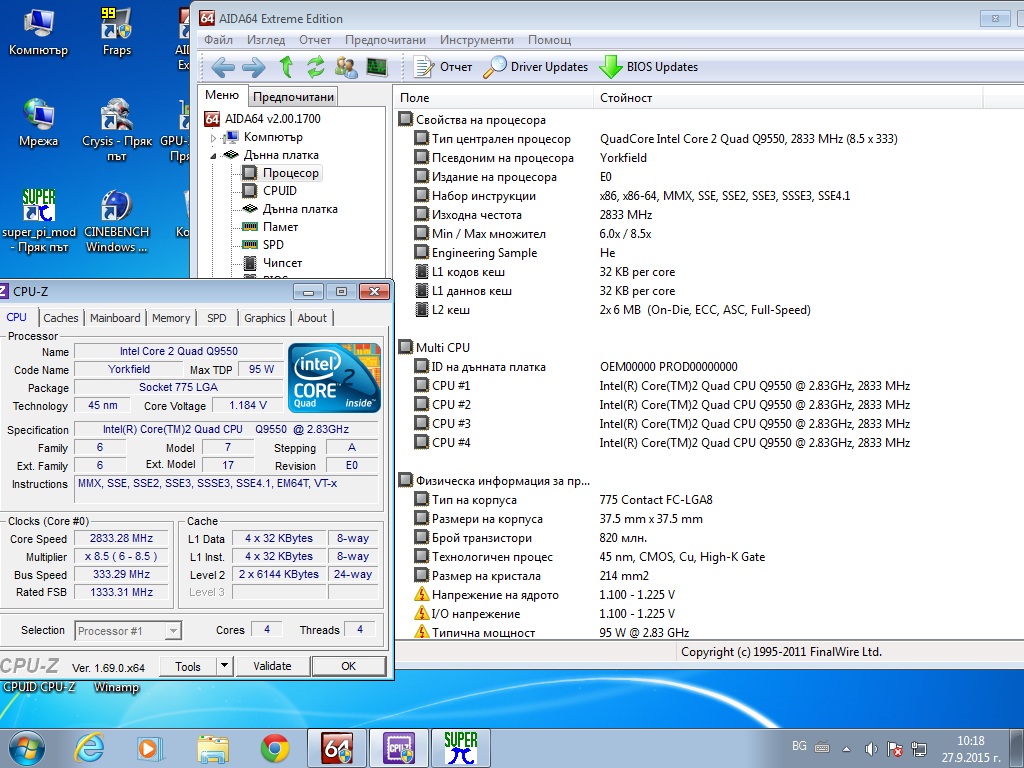Open the Windows Start menu orb
1024x768 pixels.
point(26,748)
